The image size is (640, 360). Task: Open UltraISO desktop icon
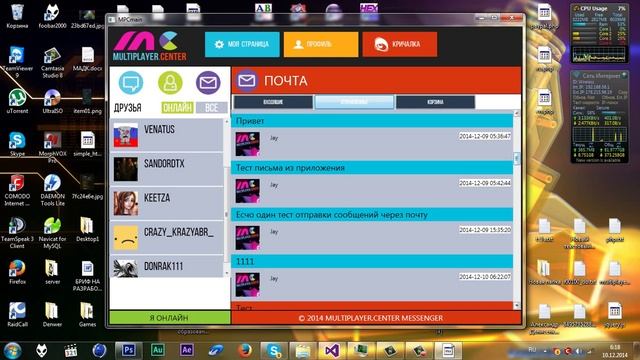(x=52, y=101)
